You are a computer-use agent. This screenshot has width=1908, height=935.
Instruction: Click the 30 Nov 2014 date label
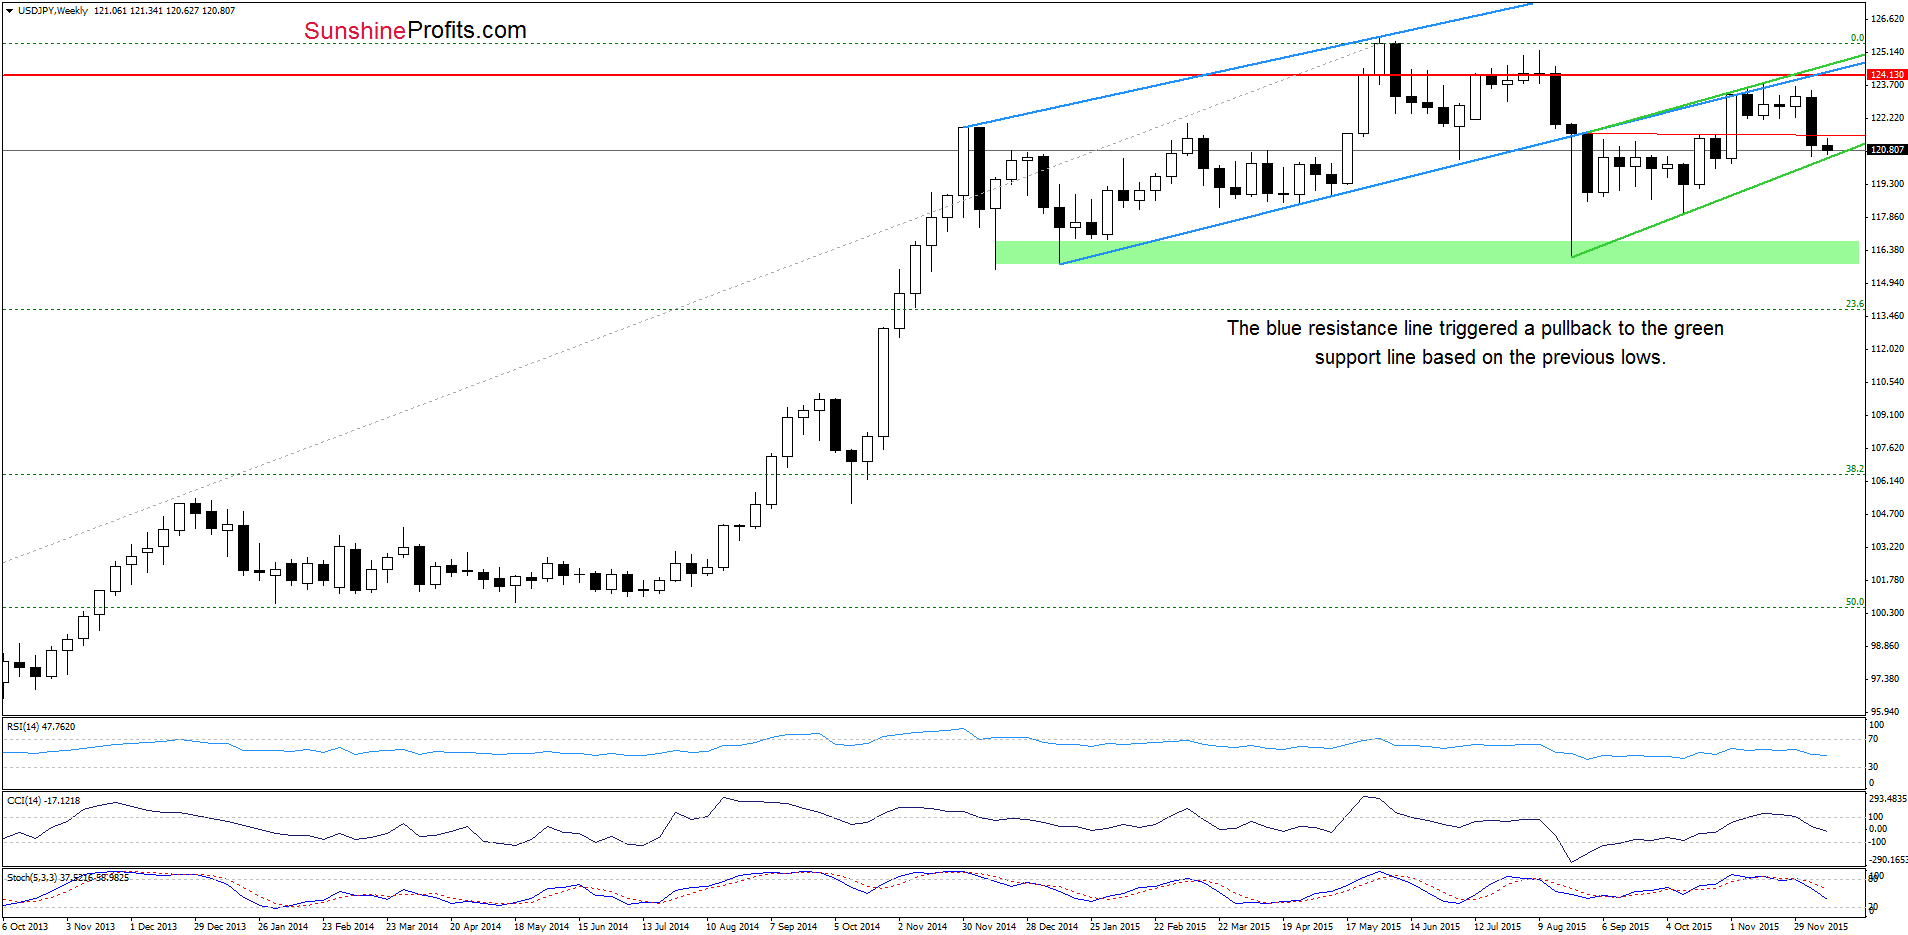point(989,927)
